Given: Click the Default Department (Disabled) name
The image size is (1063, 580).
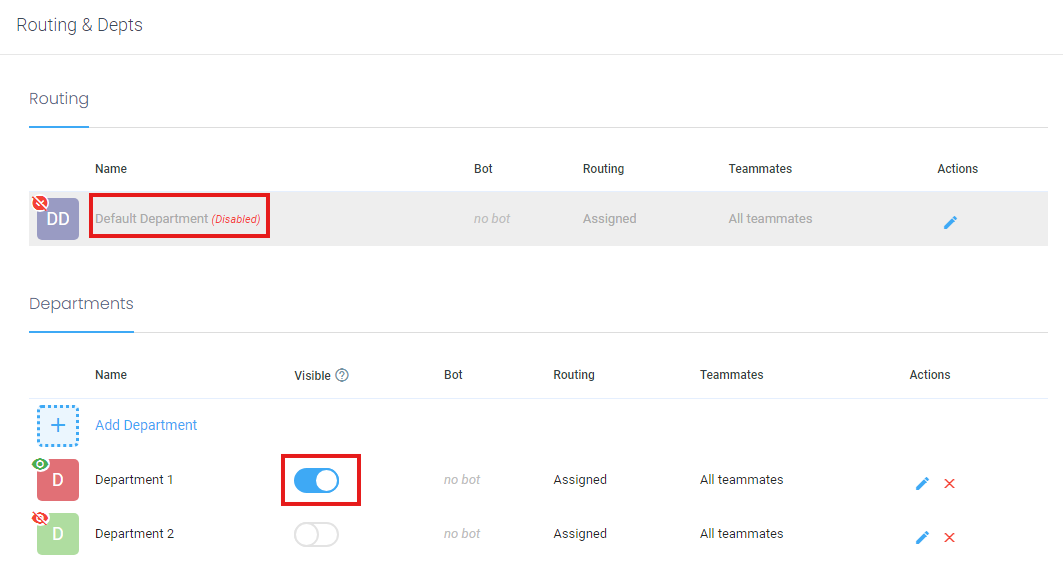Looking at the screenshot, I should coord(177,219).
